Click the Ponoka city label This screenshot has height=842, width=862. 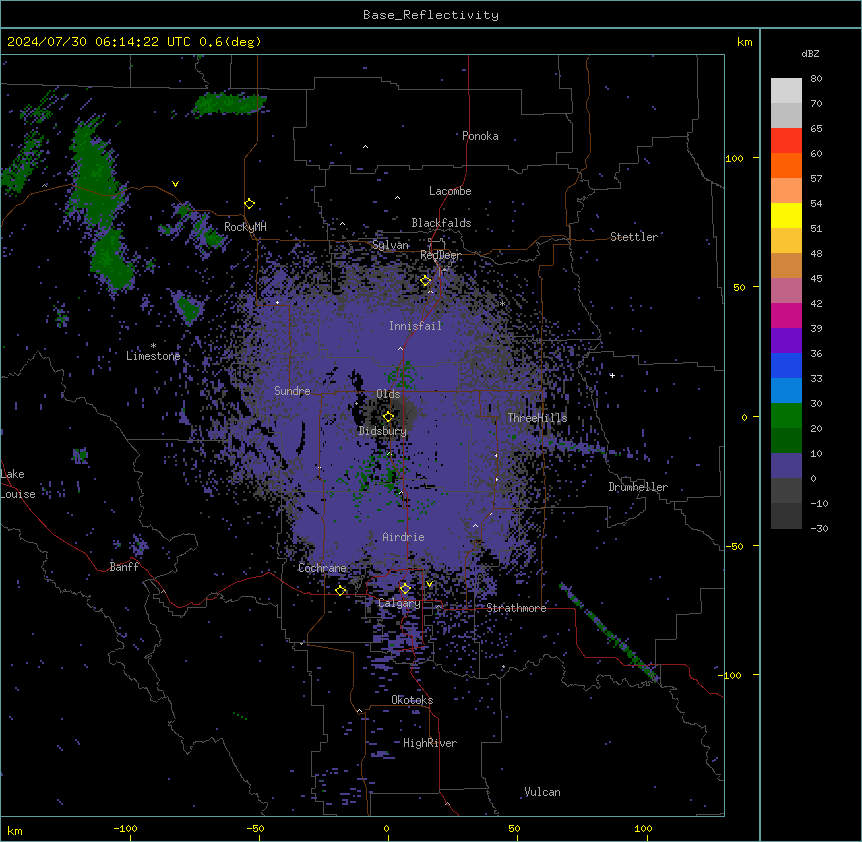(x=480, y=136)
